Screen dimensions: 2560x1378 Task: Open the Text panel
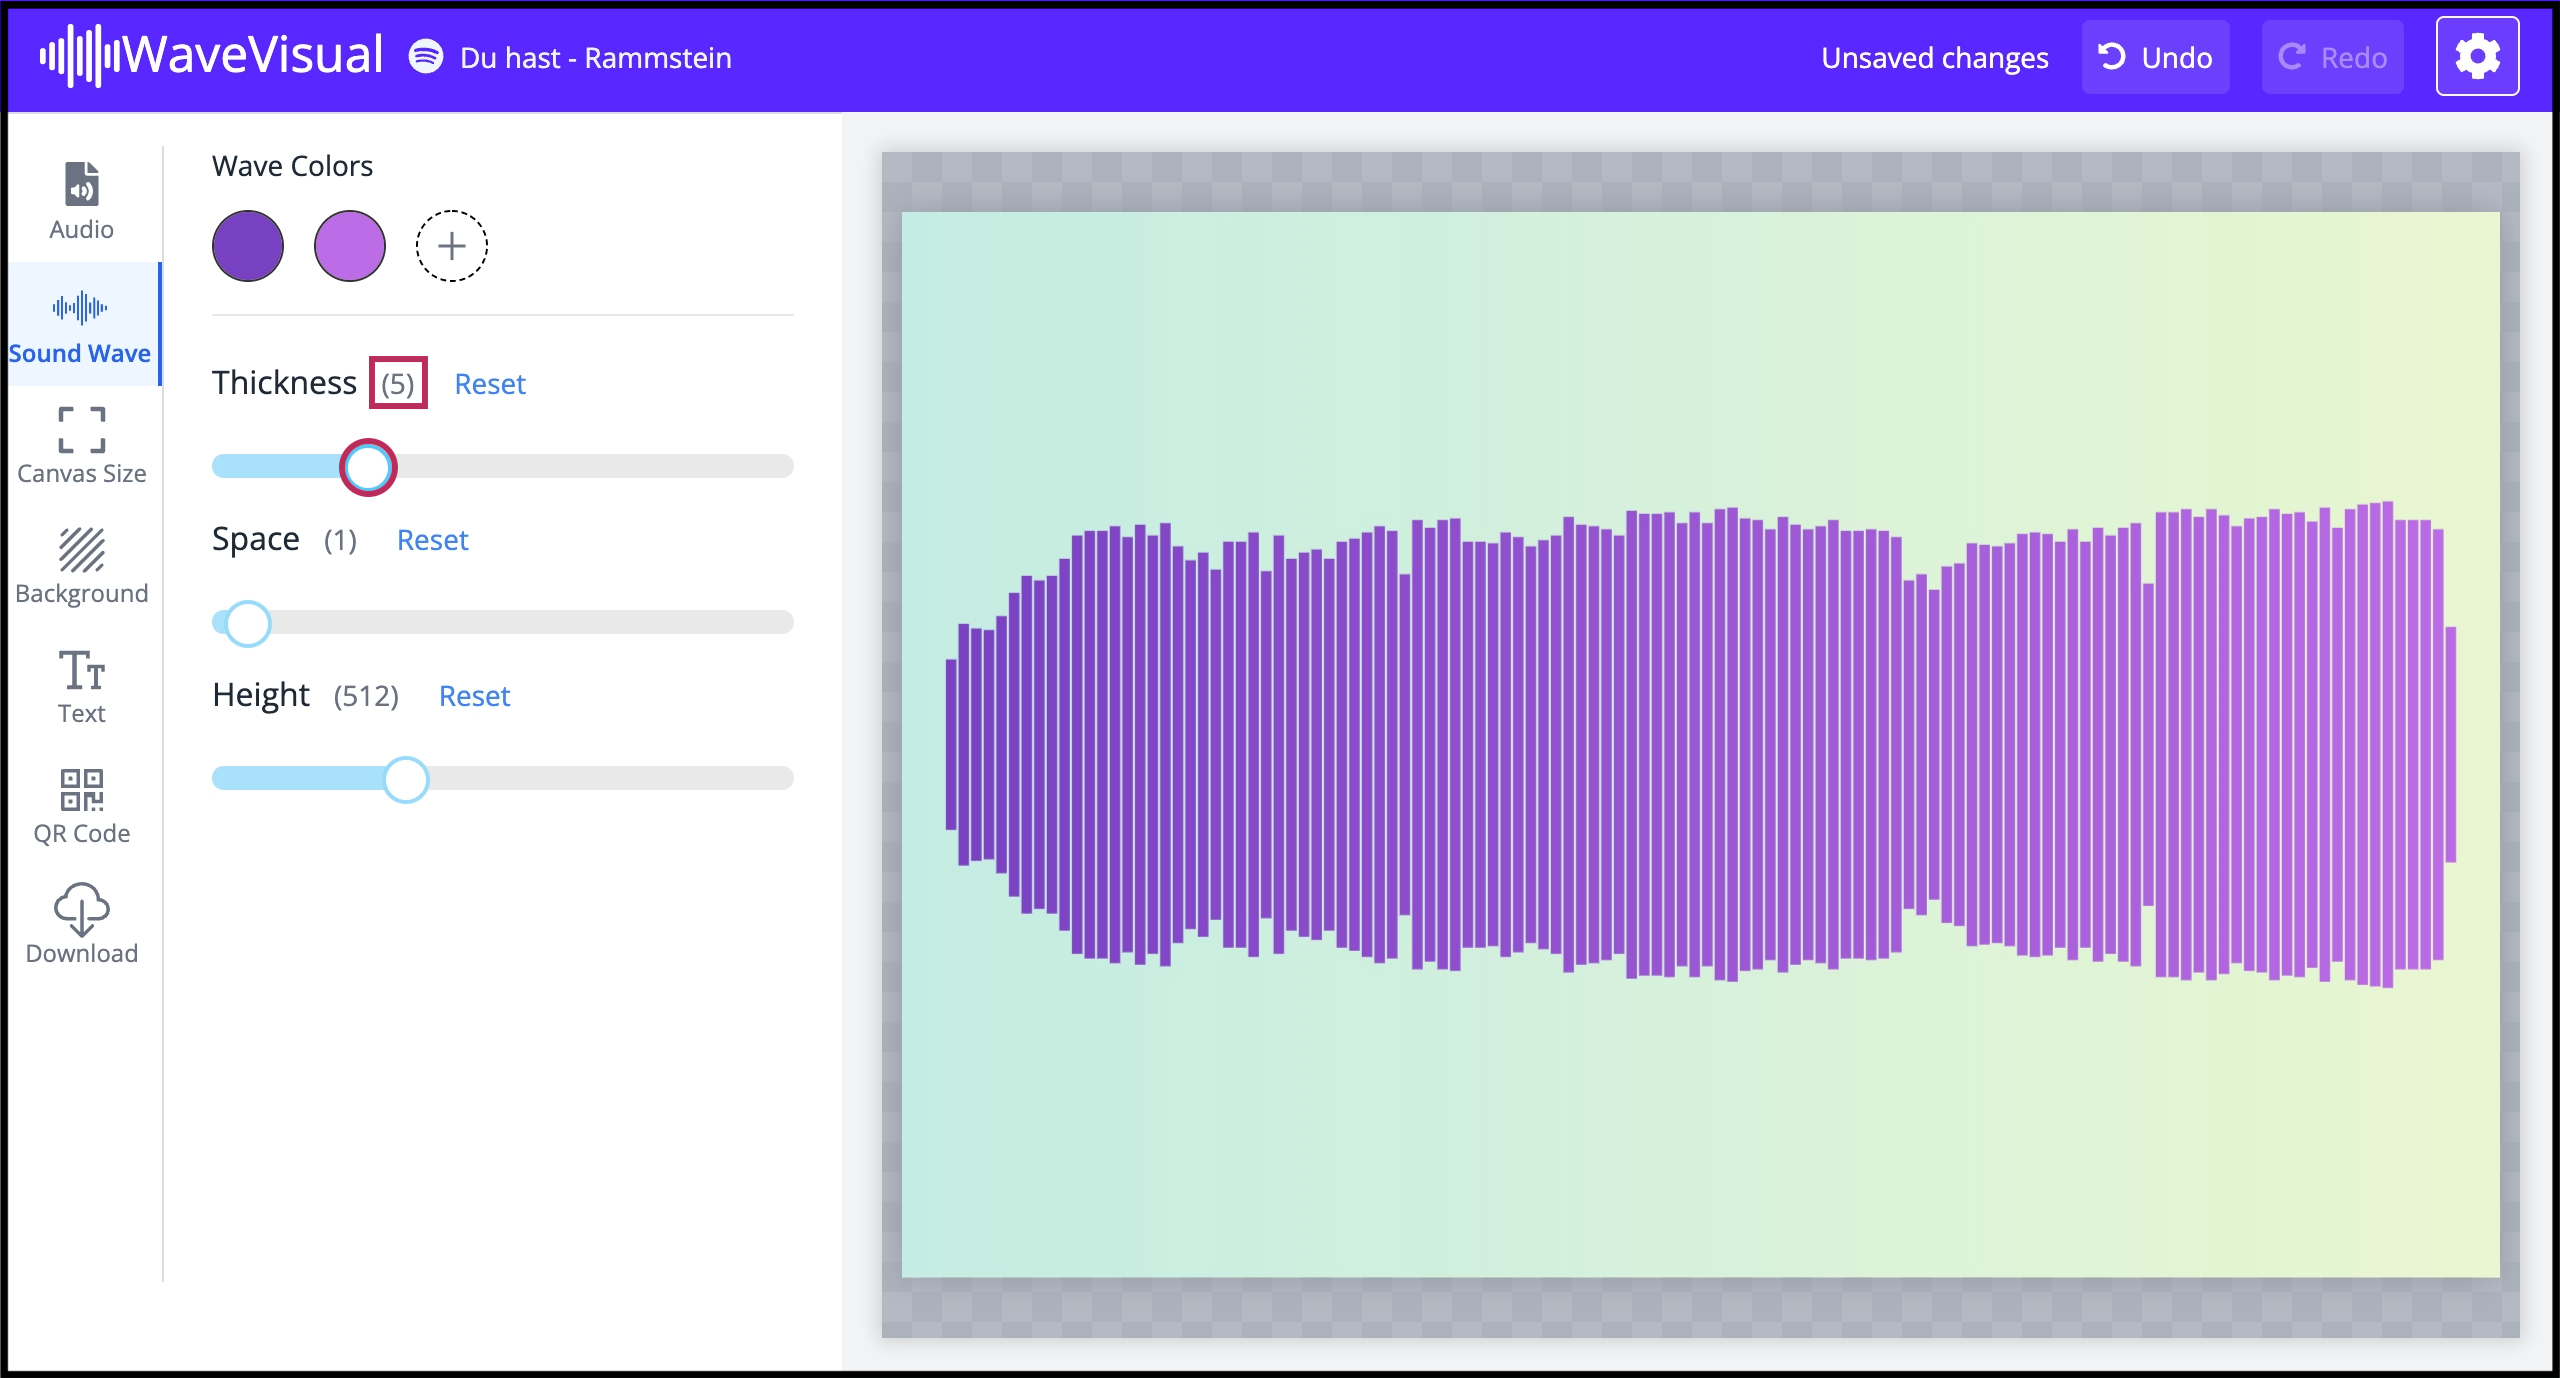point(80,685)
